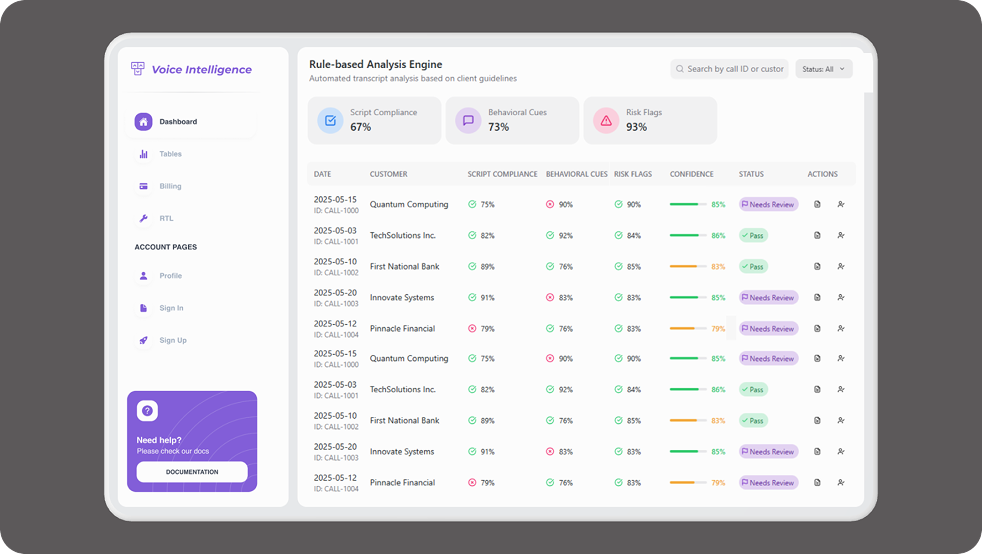The height and width of the screenshot is (554, 982).
Task: Open the Profile person icon
Action: (x=143, y=276)
